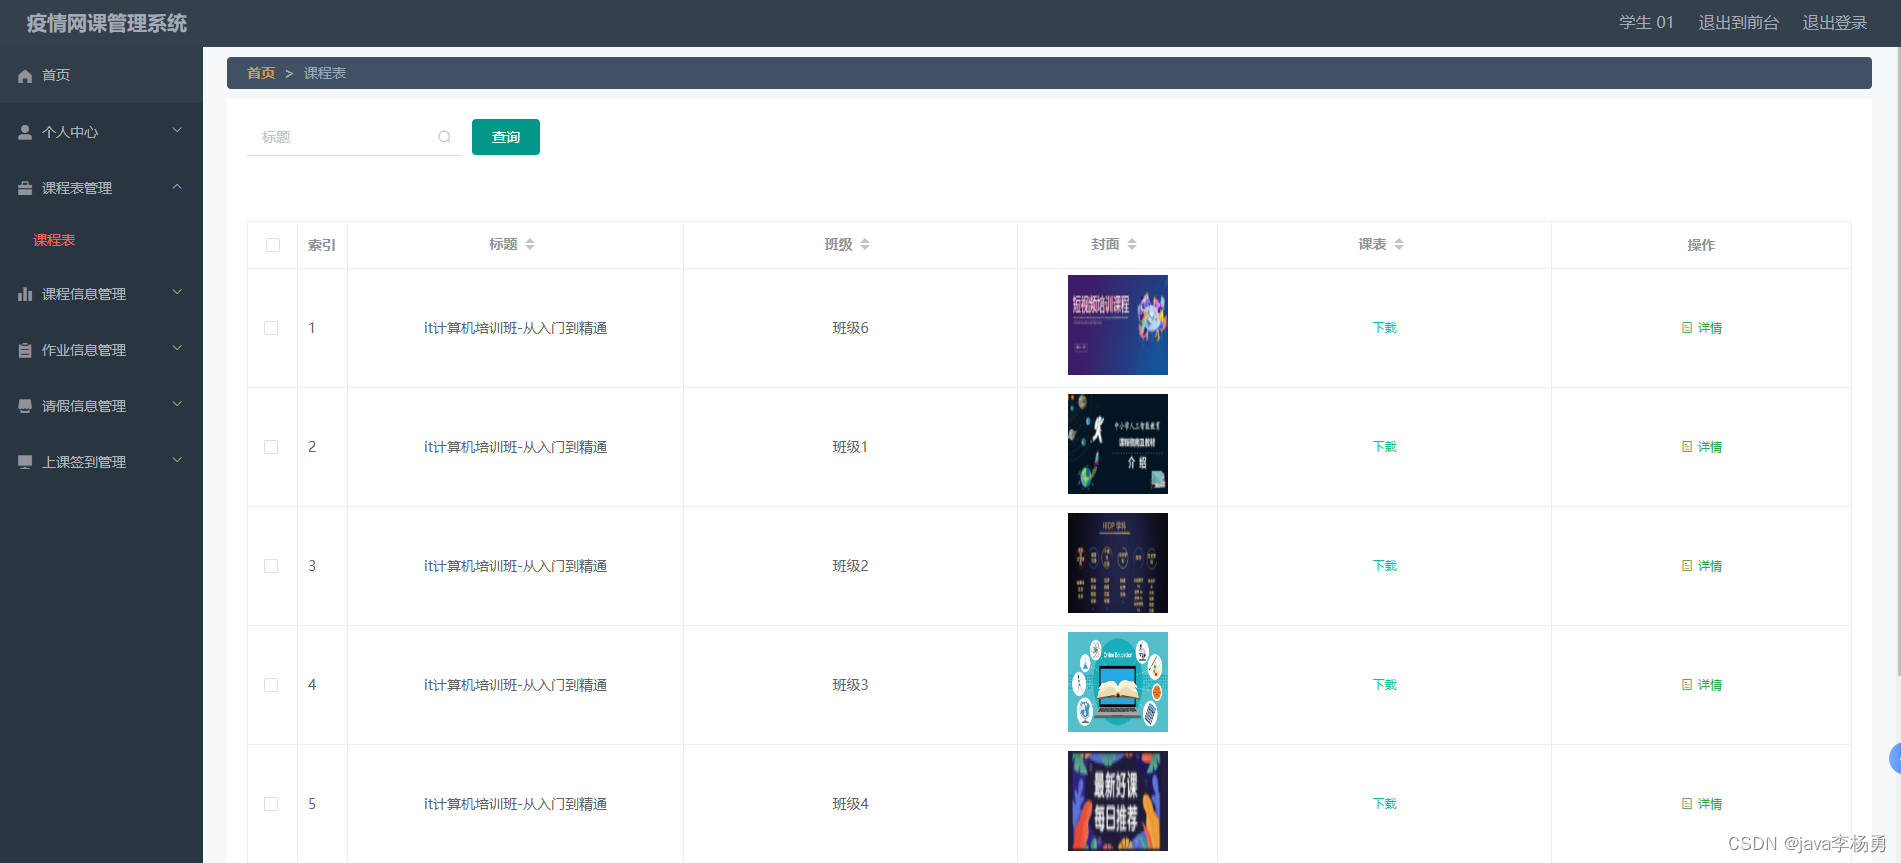Sort the 课表 column using its arrows
The height and width of the screenshot is (863, 1901).
click(x=1399, y=244)
